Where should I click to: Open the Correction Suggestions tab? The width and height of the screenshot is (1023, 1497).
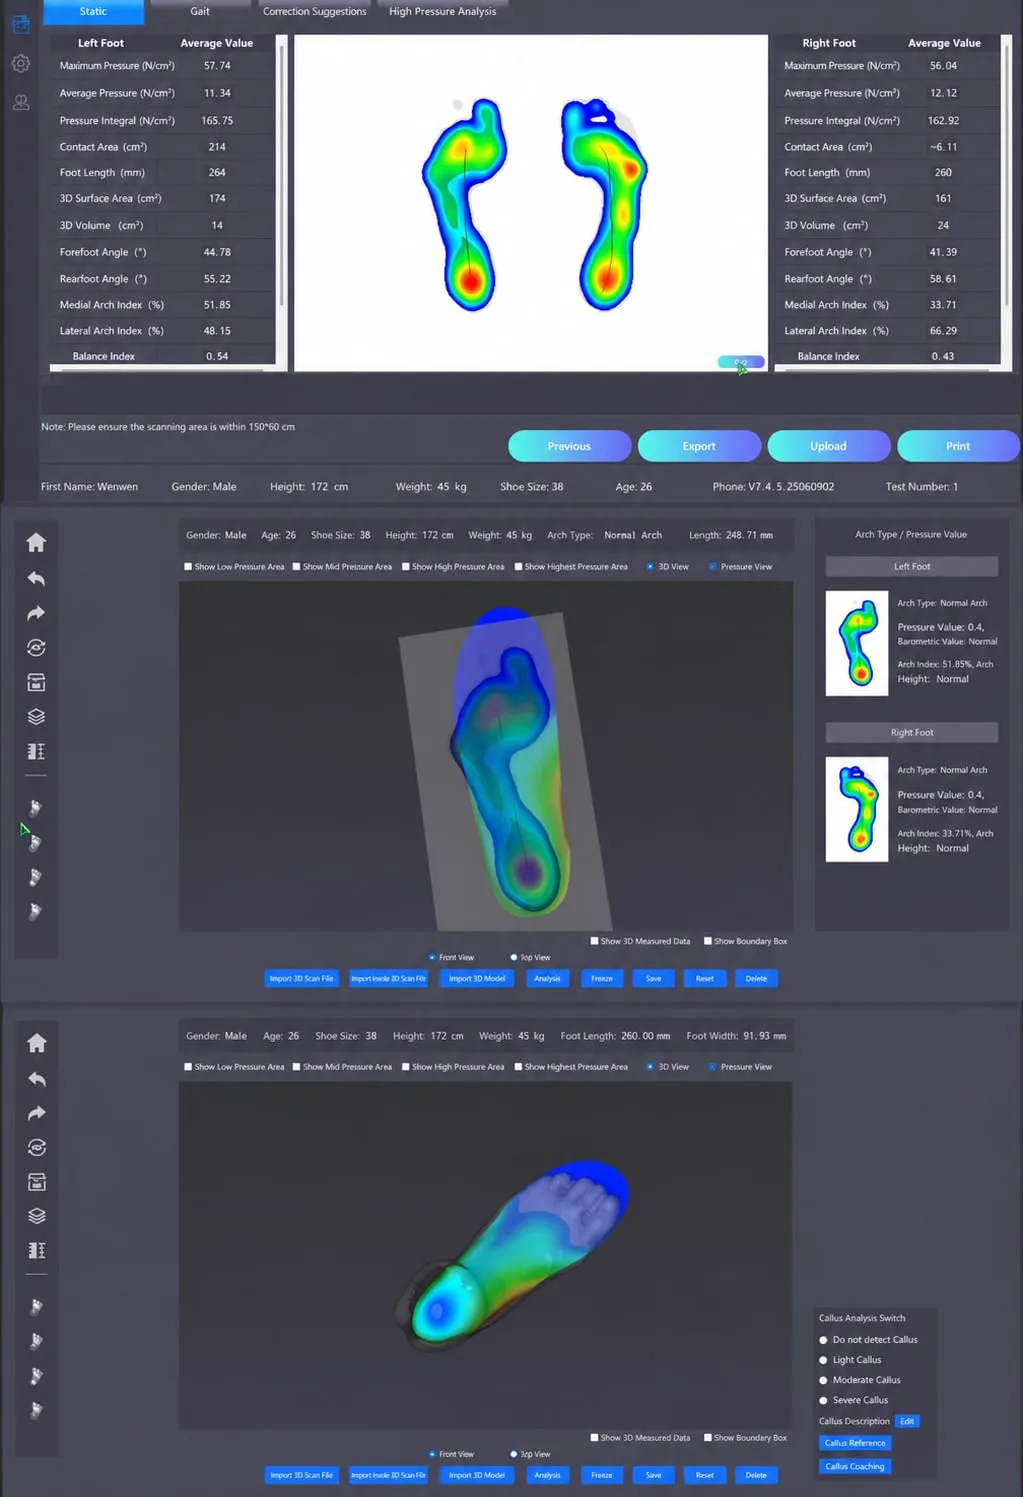[314, 12]
